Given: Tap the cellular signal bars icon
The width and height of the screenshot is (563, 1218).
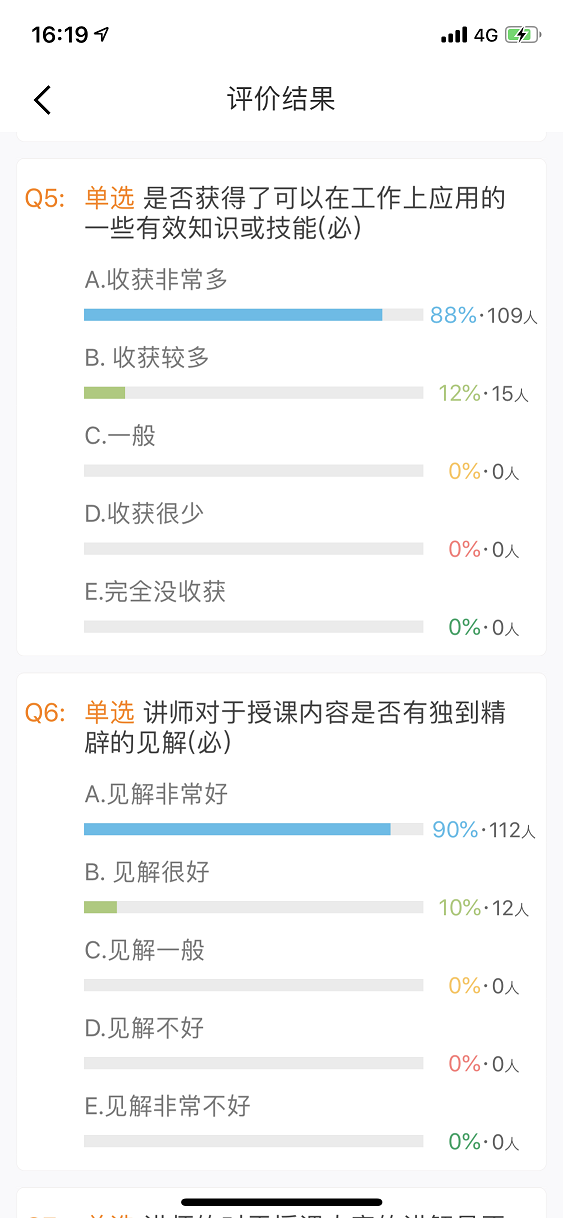Looking at the screenshot, I should (454, 35).
